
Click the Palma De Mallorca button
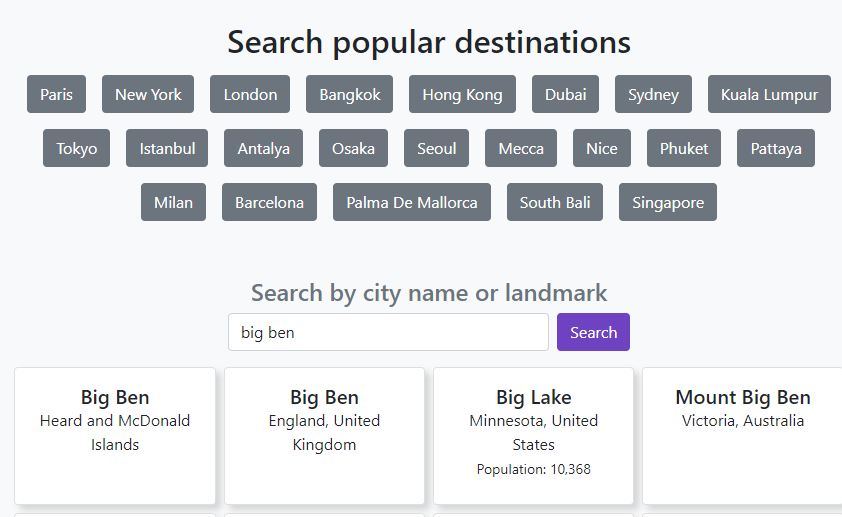(x=411, y=202)
